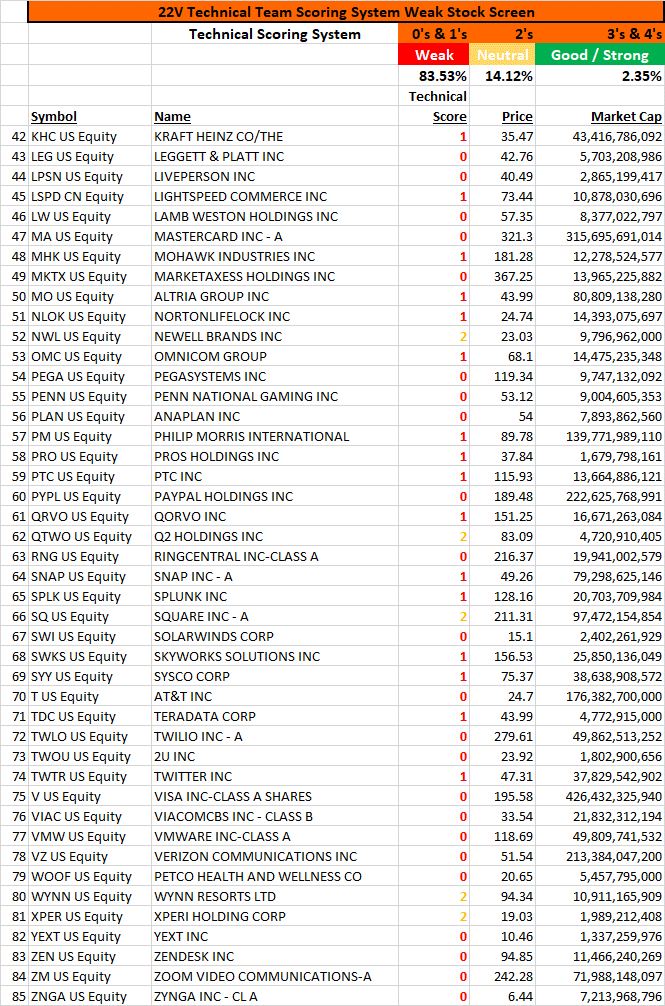
Task: Select VIACOMCBS INC - CLASS B name
Action: coord(233,816)
